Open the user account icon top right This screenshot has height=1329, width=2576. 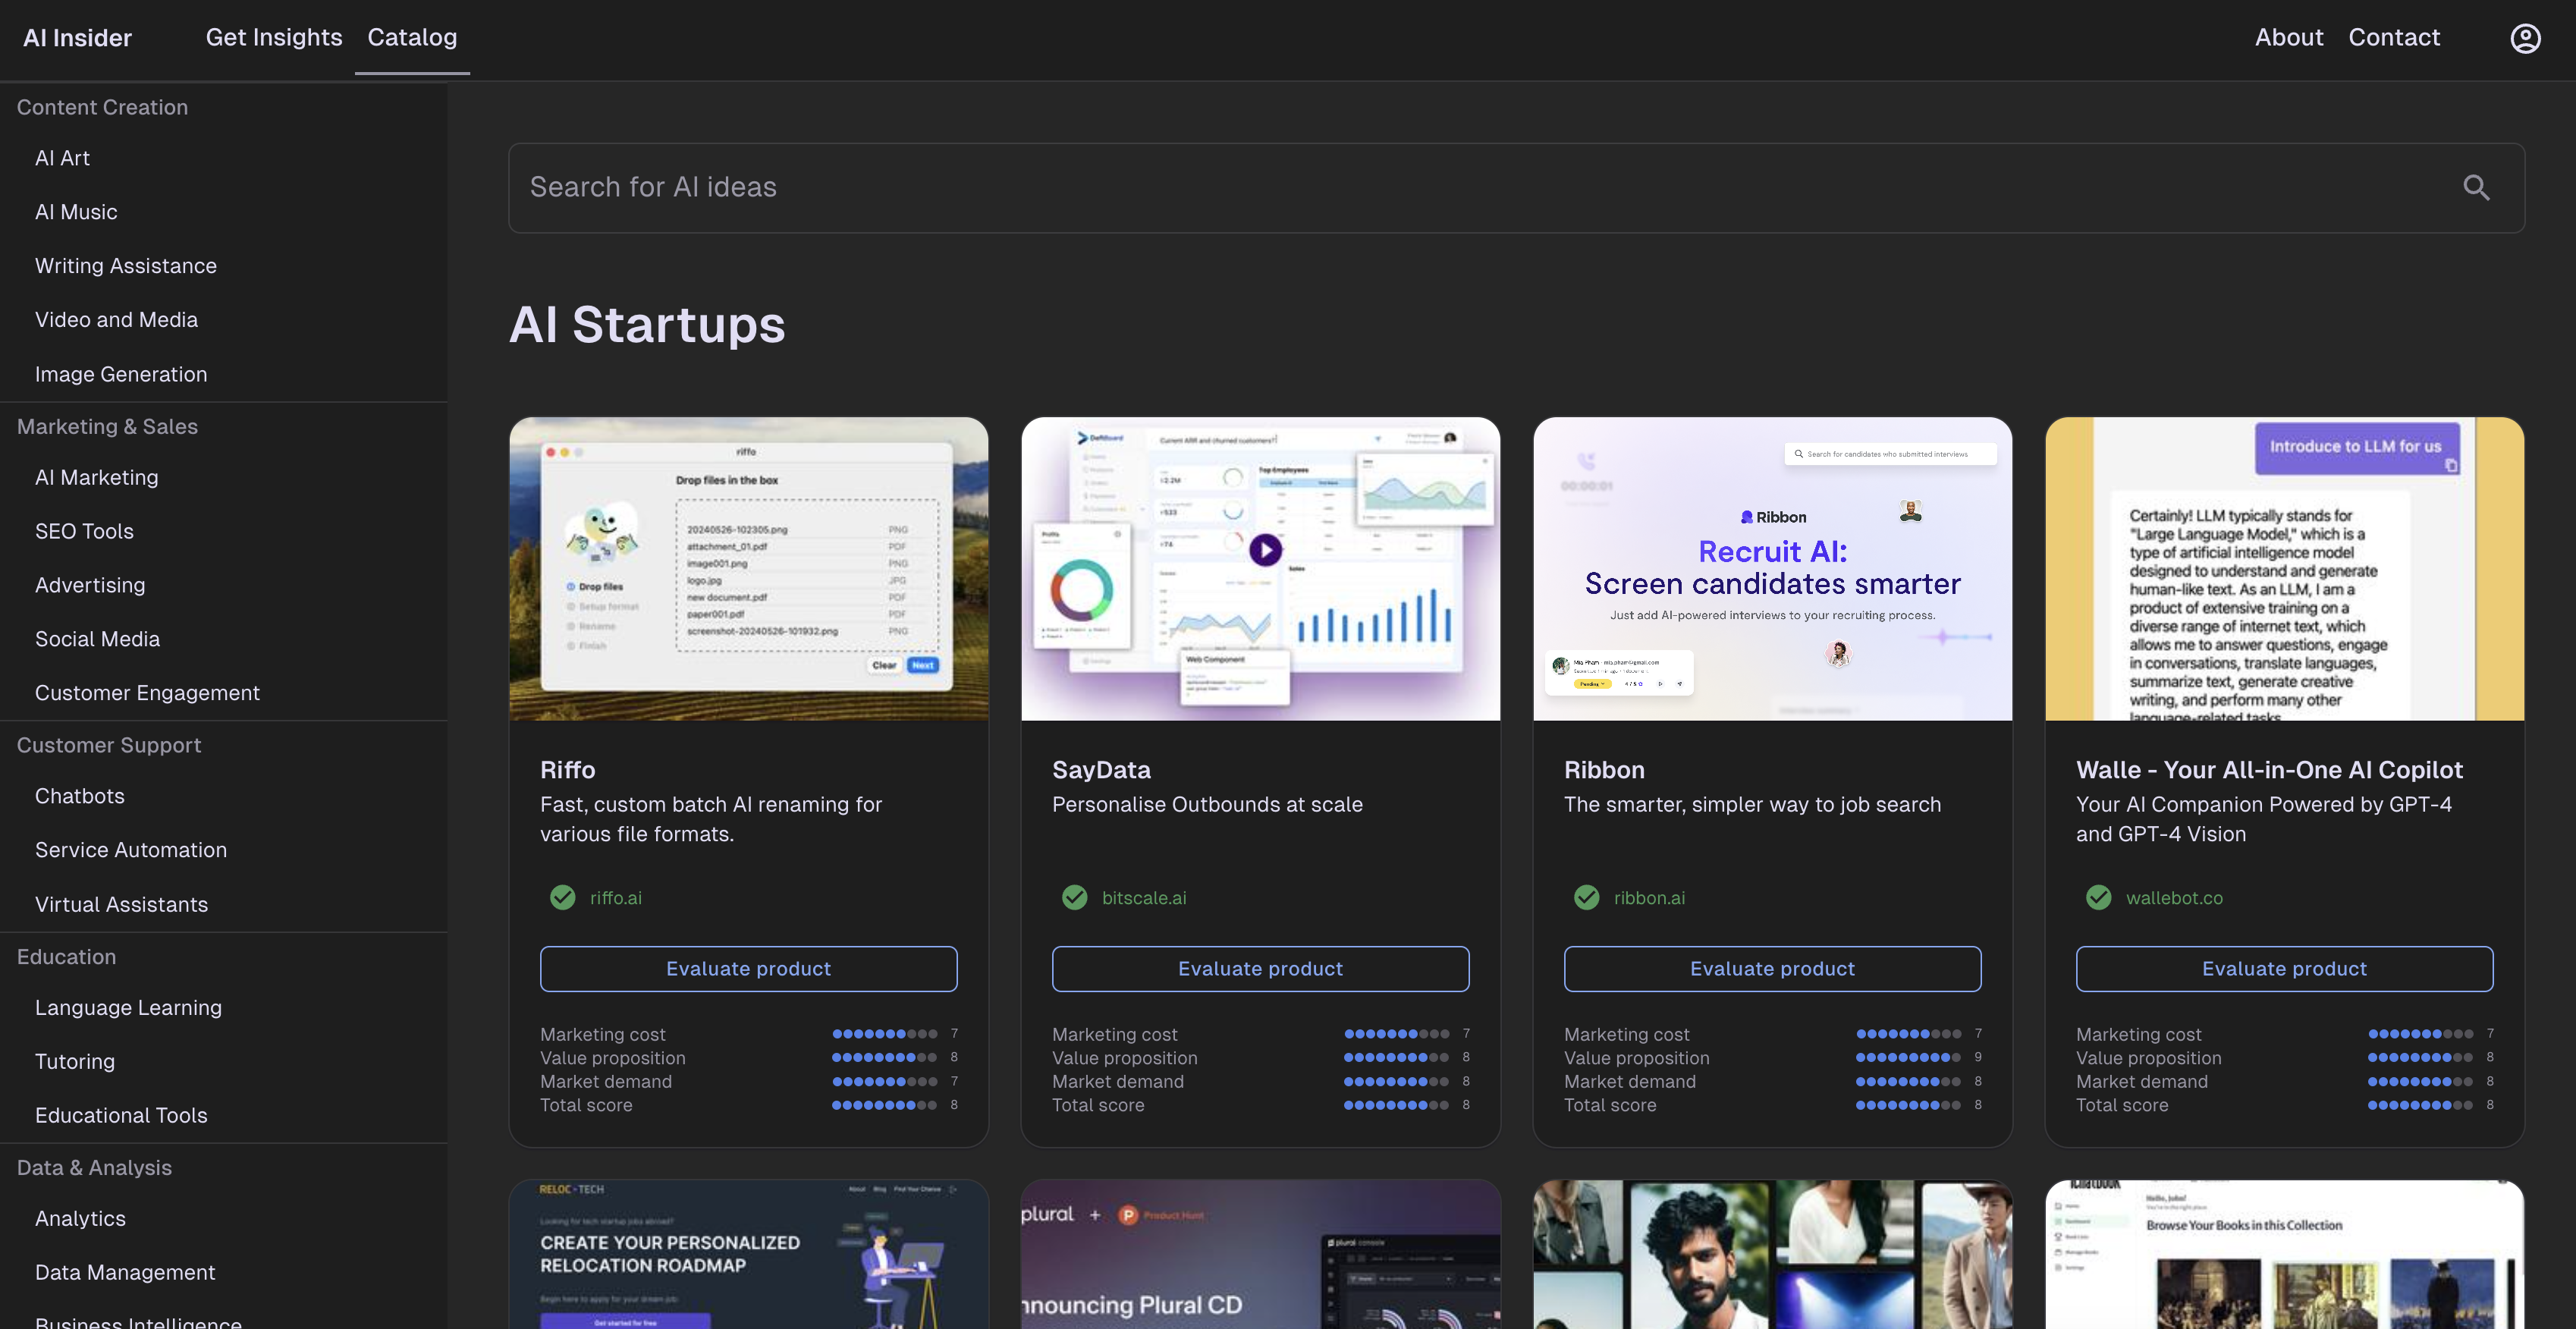coord(2525,38)
